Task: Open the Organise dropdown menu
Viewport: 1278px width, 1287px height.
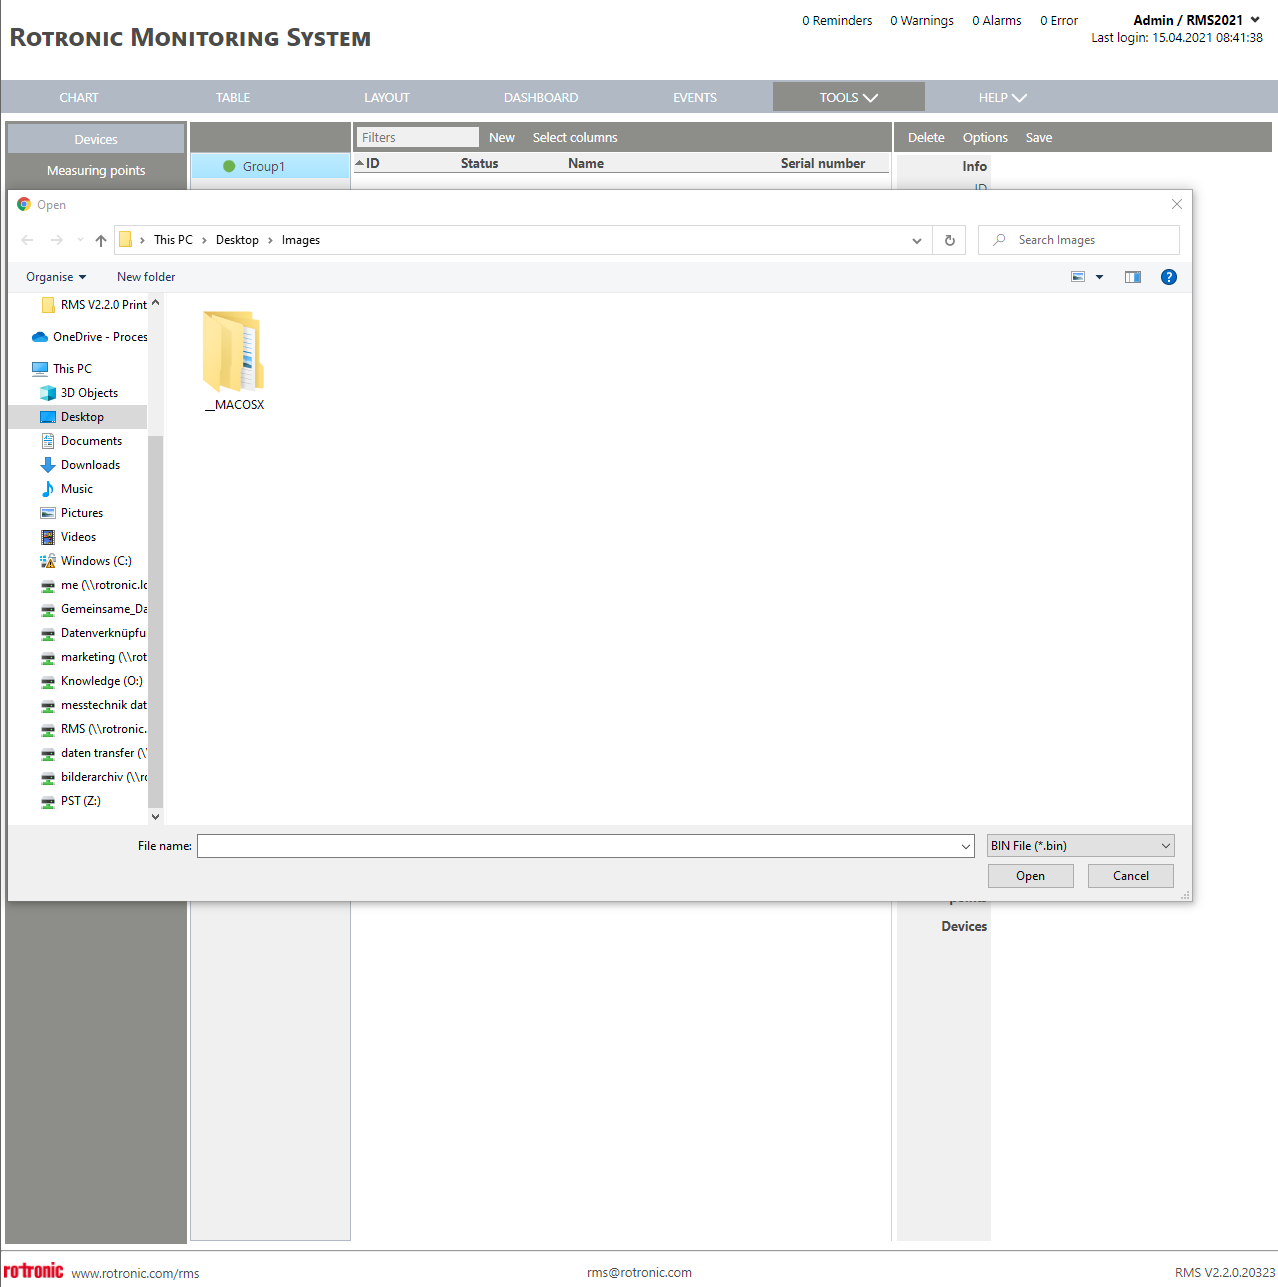Action: 56,277
